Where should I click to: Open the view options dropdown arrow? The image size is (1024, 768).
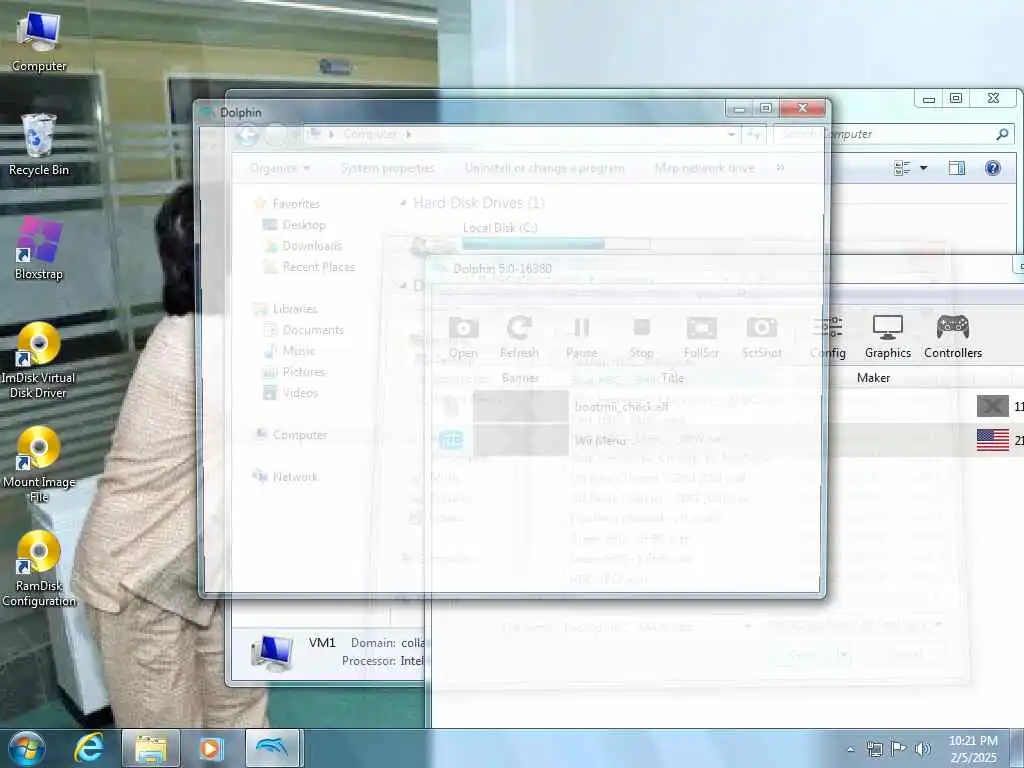point(923,168)
